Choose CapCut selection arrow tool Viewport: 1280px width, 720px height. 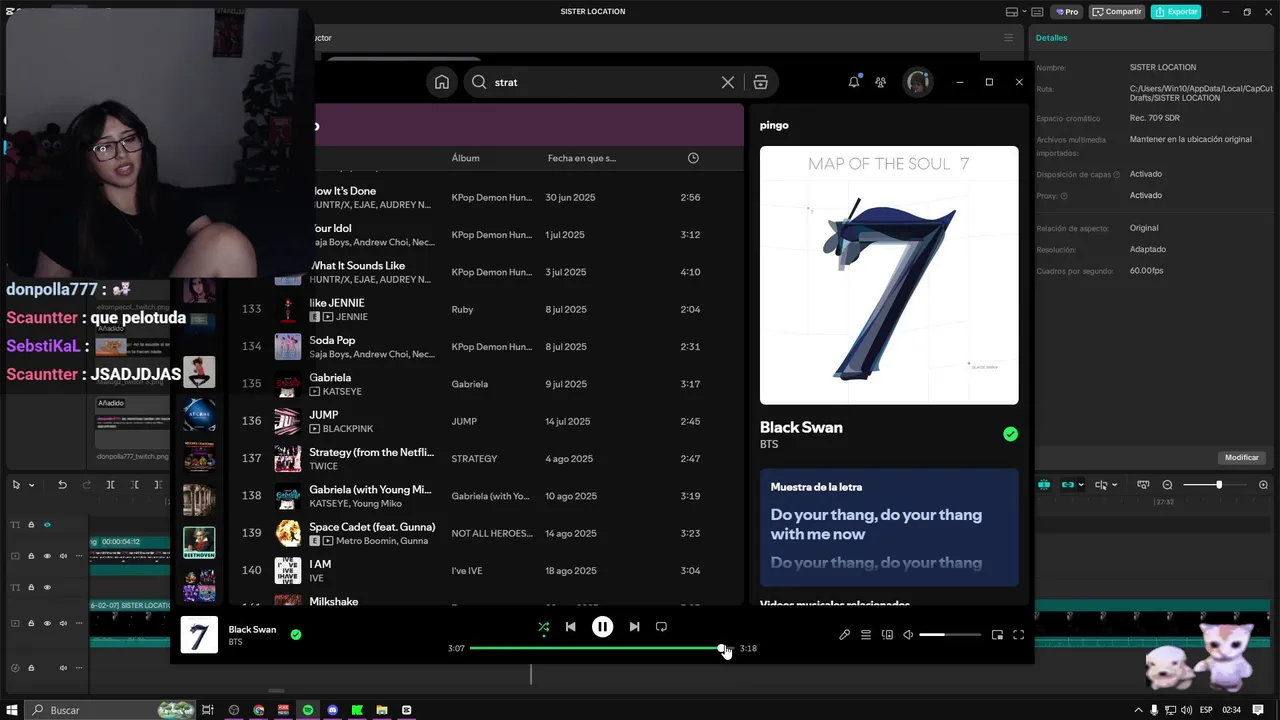point(16,485)
